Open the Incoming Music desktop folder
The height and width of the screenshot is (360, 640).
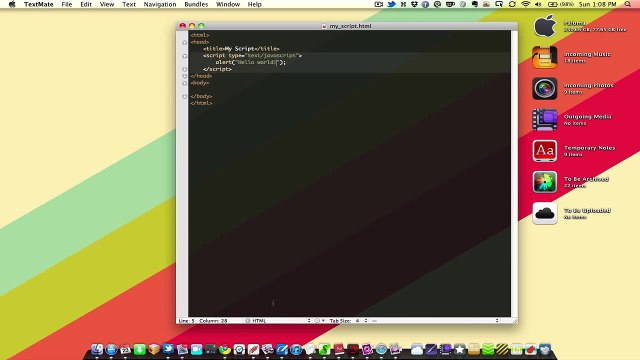tap(544, 58)
